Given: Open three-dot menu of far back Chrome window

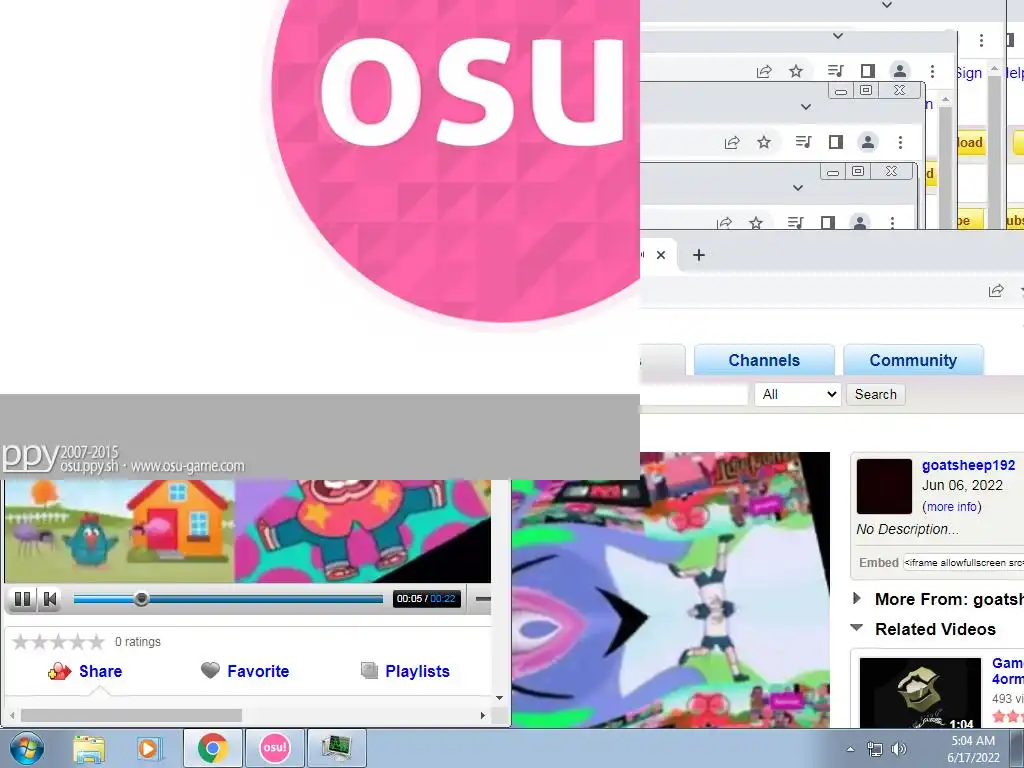Looking at the screenshot, I should [981, 40].
